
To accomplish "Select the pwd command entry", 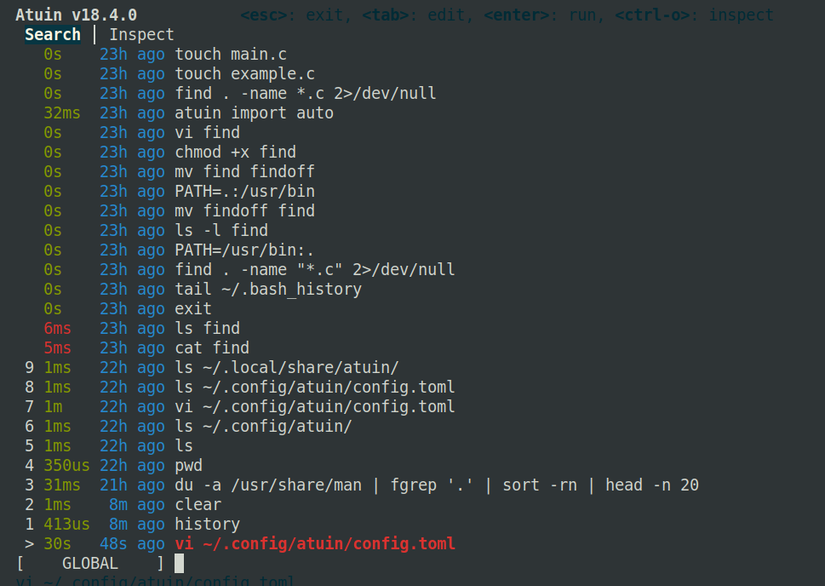I will pos(190,465).
